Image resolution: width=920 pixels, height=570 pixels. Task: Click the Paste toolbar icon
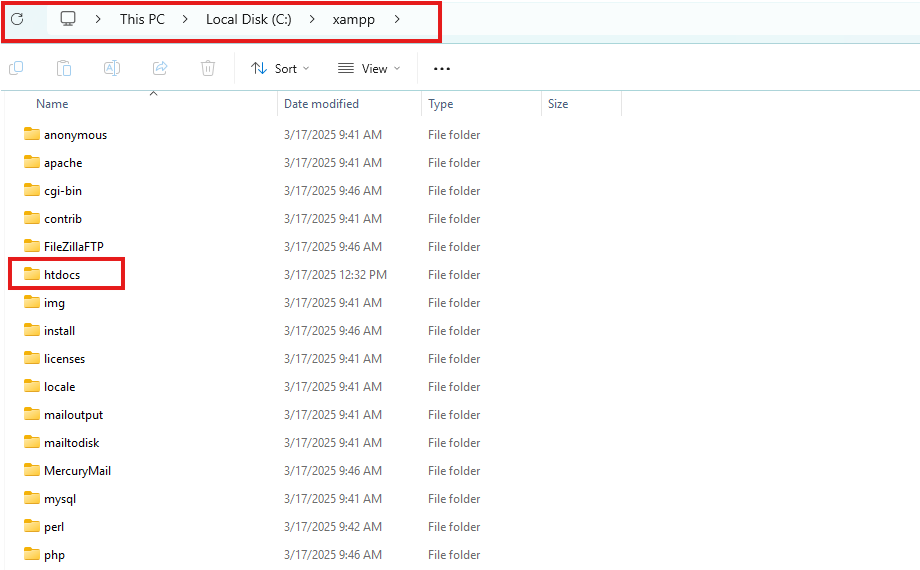64,68
